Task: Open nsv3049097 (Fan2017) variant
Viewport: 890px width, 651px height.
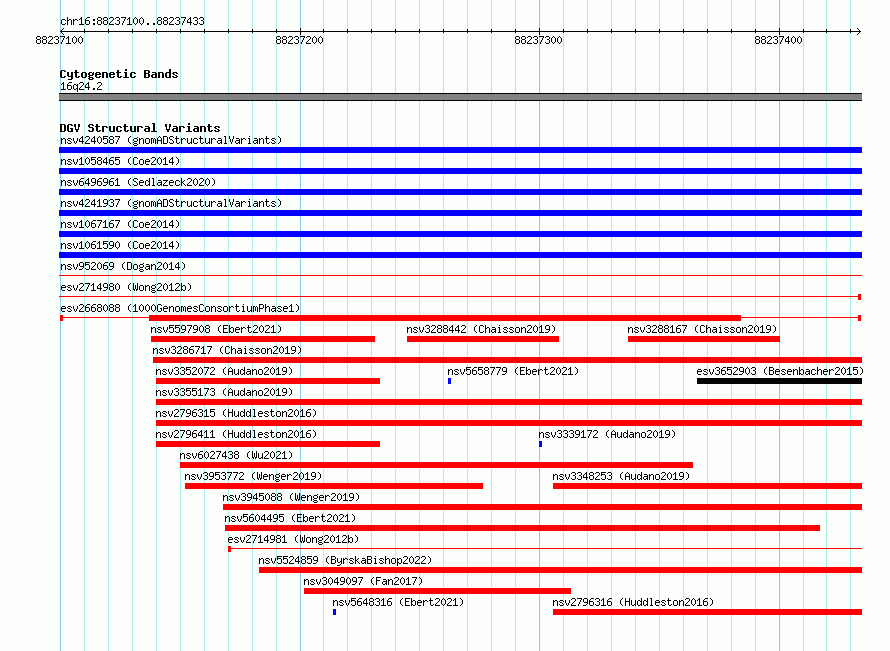Action: coord(363,581)
